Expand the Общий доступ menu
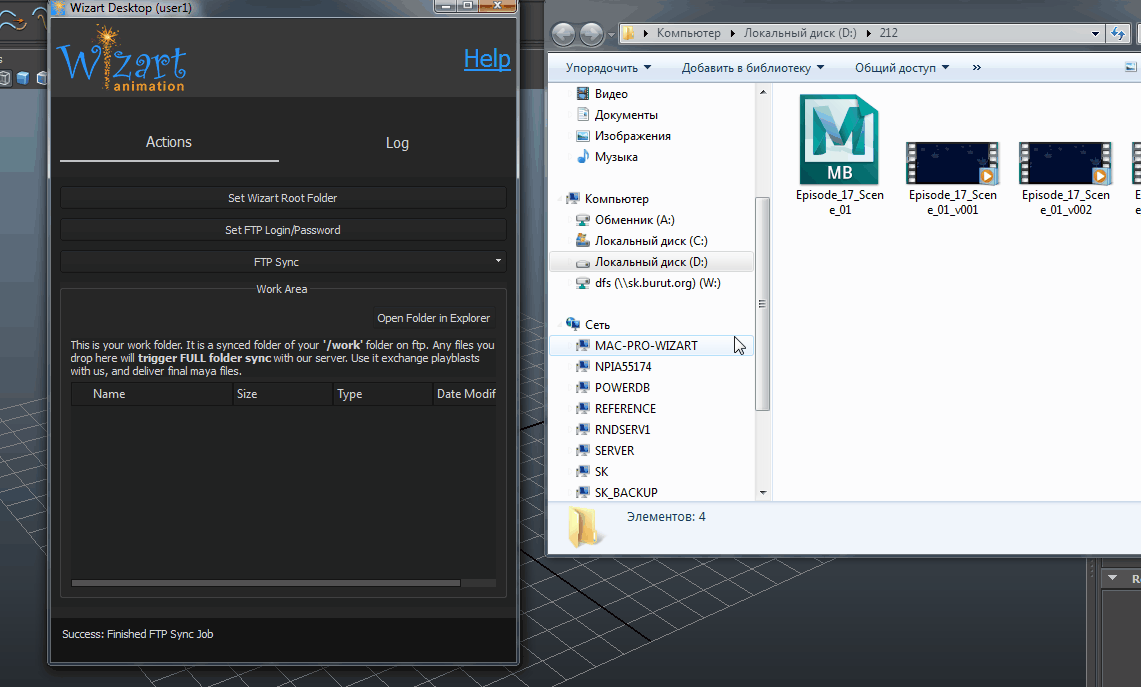Screen dimensions: 1141x687 (x=901, y=68)
